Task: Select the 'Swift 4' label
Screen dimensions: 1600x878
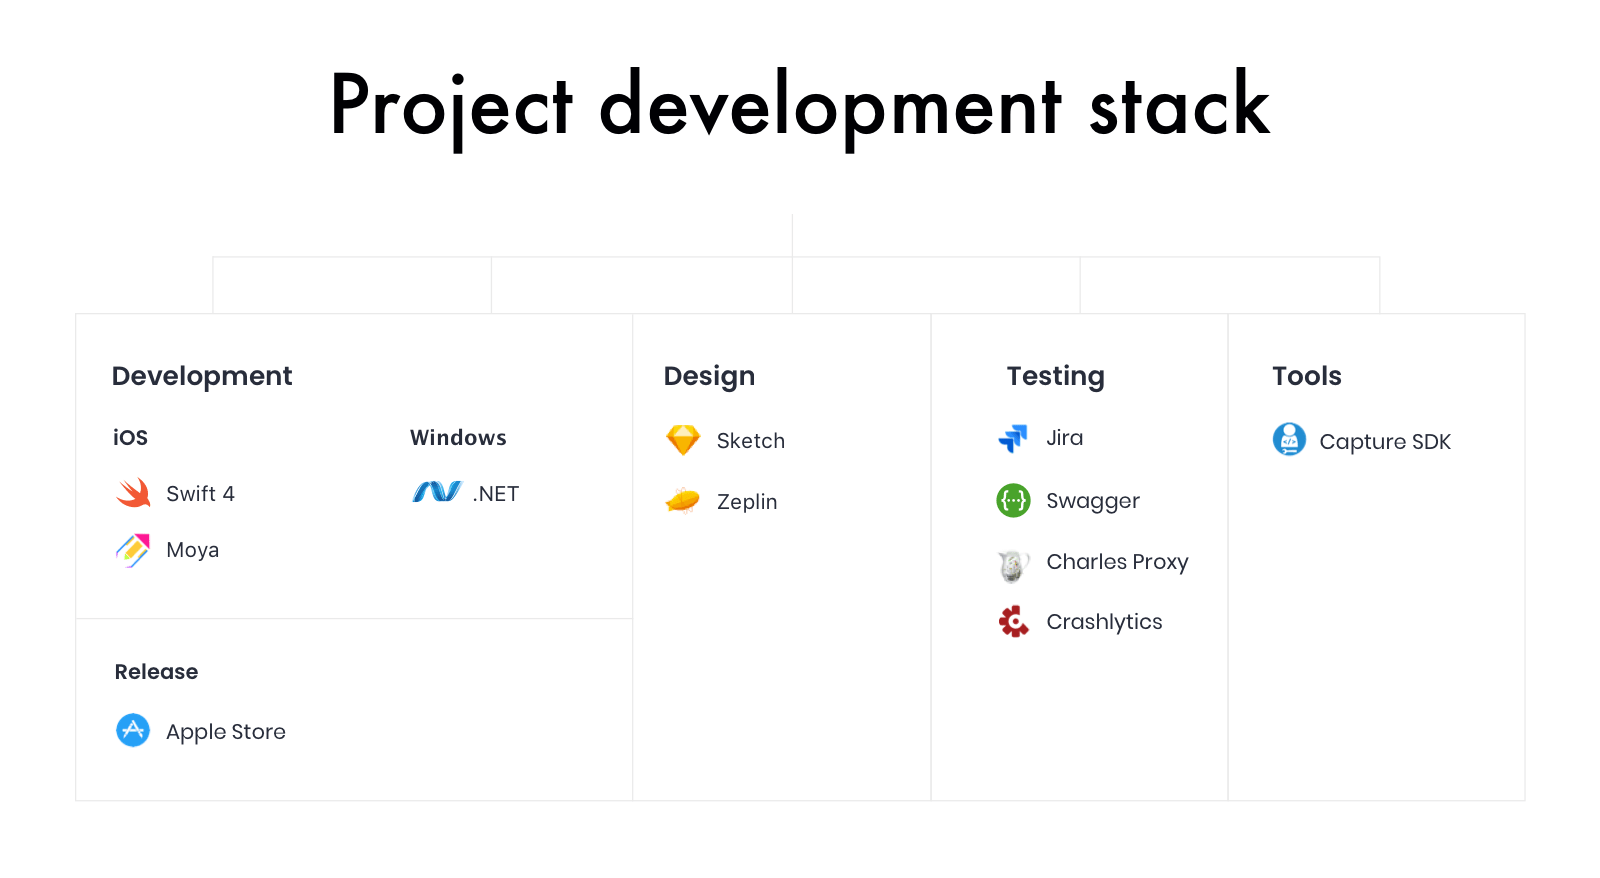Action: 200,494
